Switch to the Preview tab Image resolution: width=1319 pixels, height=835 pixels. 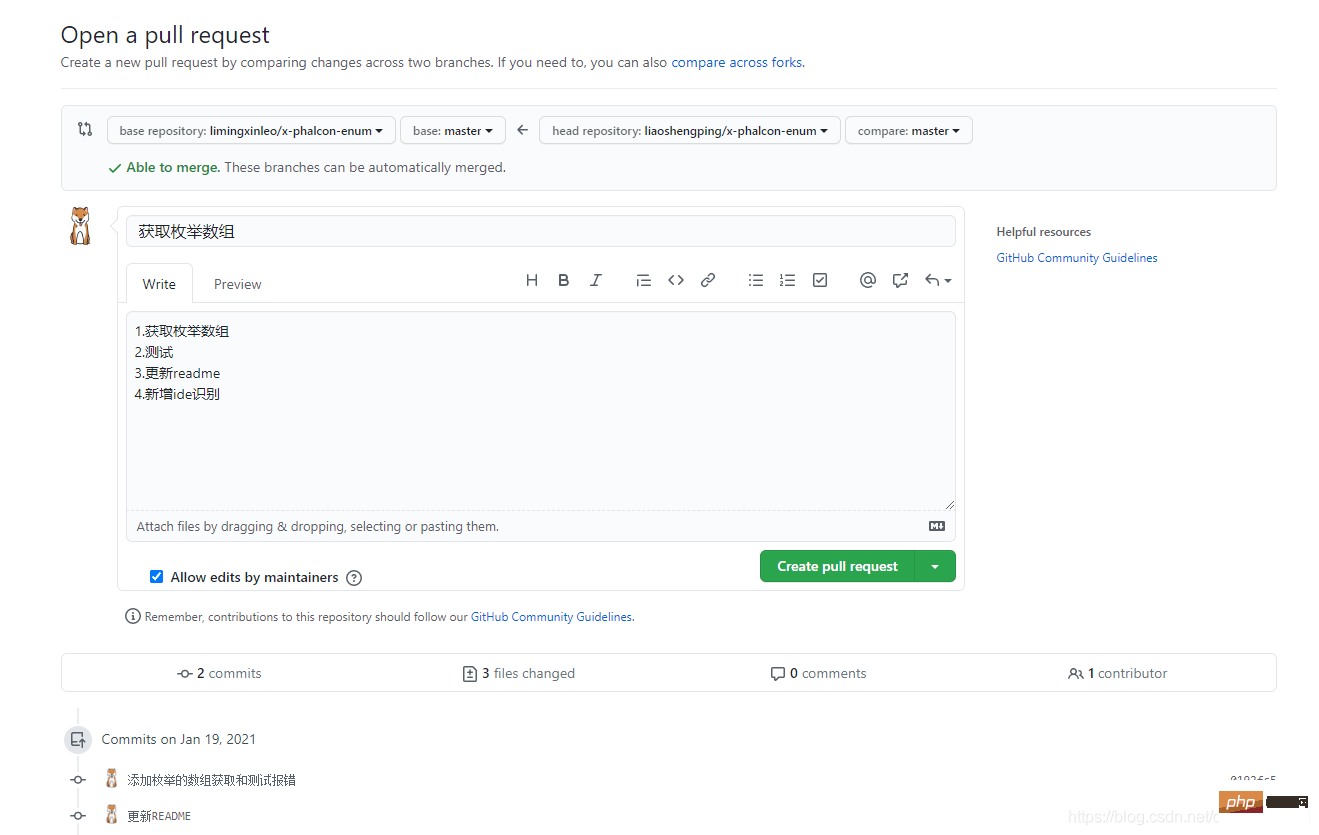tap(238, 284)
